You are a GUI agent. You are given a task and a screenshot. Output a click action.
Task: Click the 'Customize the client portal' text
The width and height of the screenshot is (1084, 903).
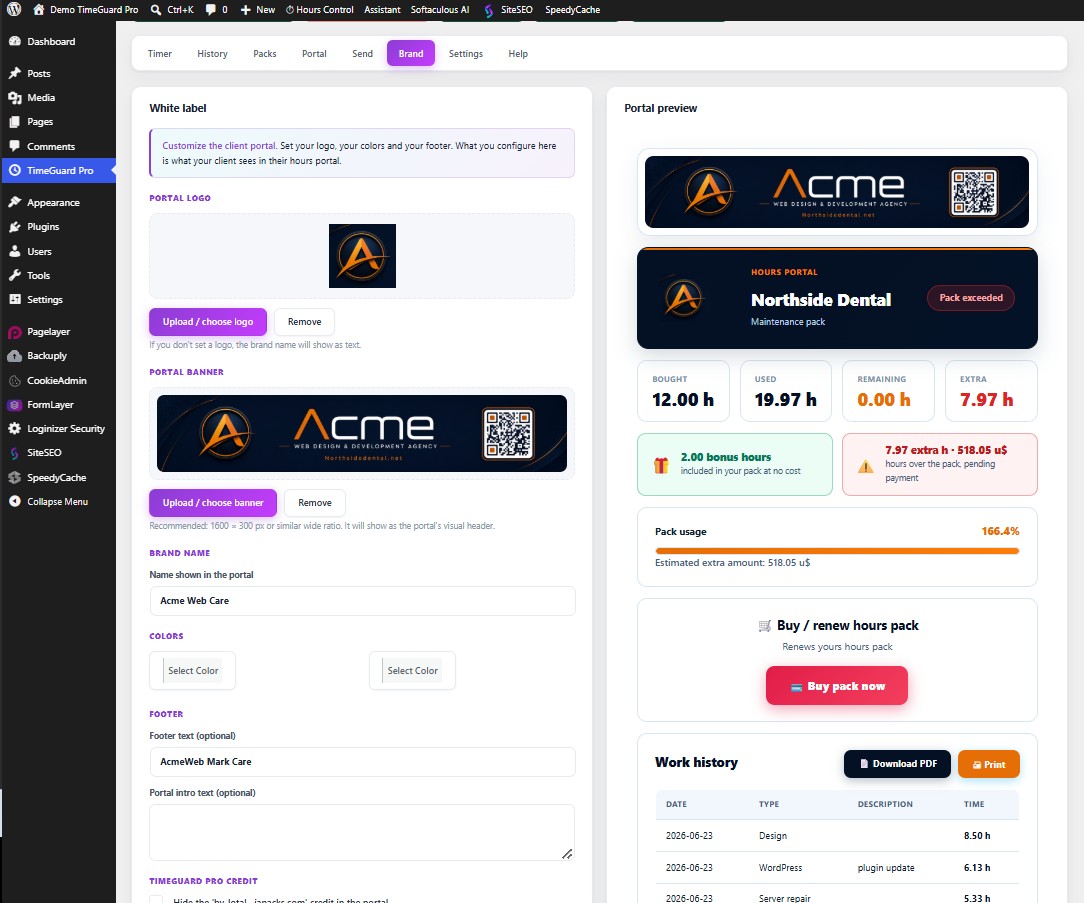[x=219, y=146]
